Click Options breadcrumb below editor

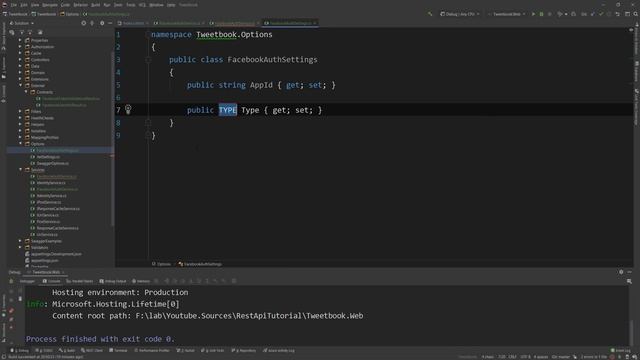point(161,264)
